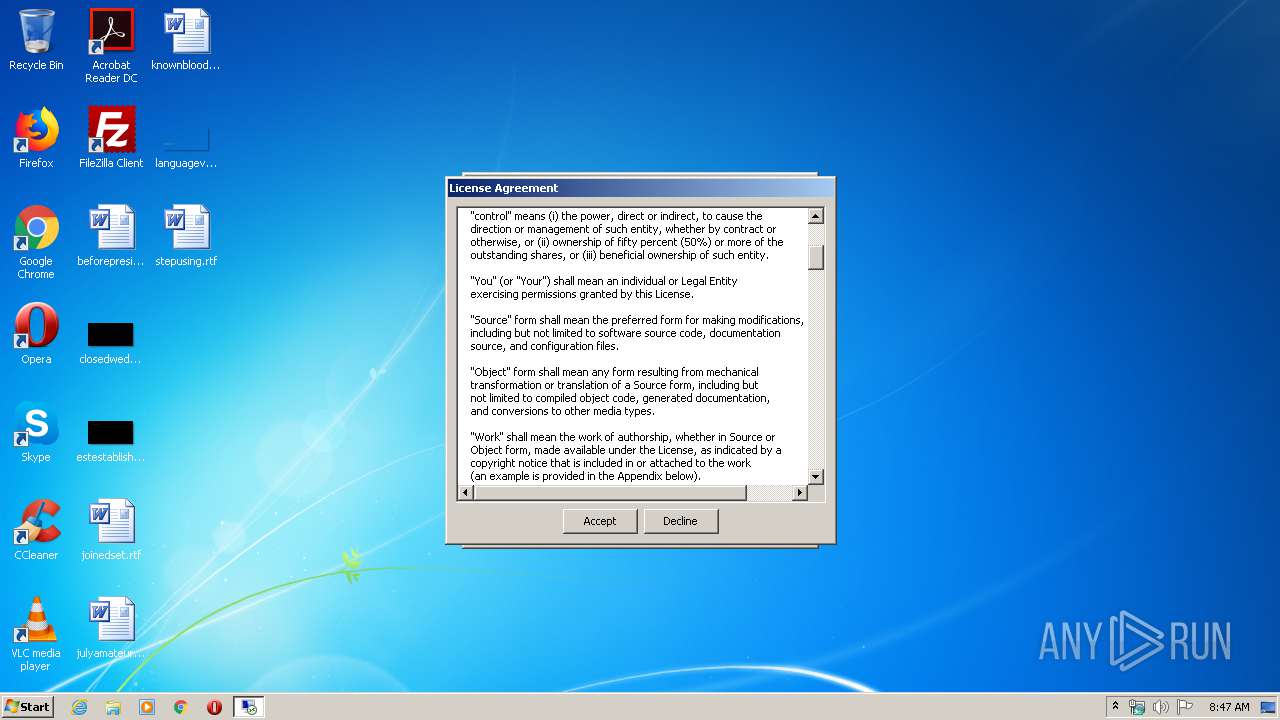Click the "Work" shall mean paragraph

click(x=626, y=456)
